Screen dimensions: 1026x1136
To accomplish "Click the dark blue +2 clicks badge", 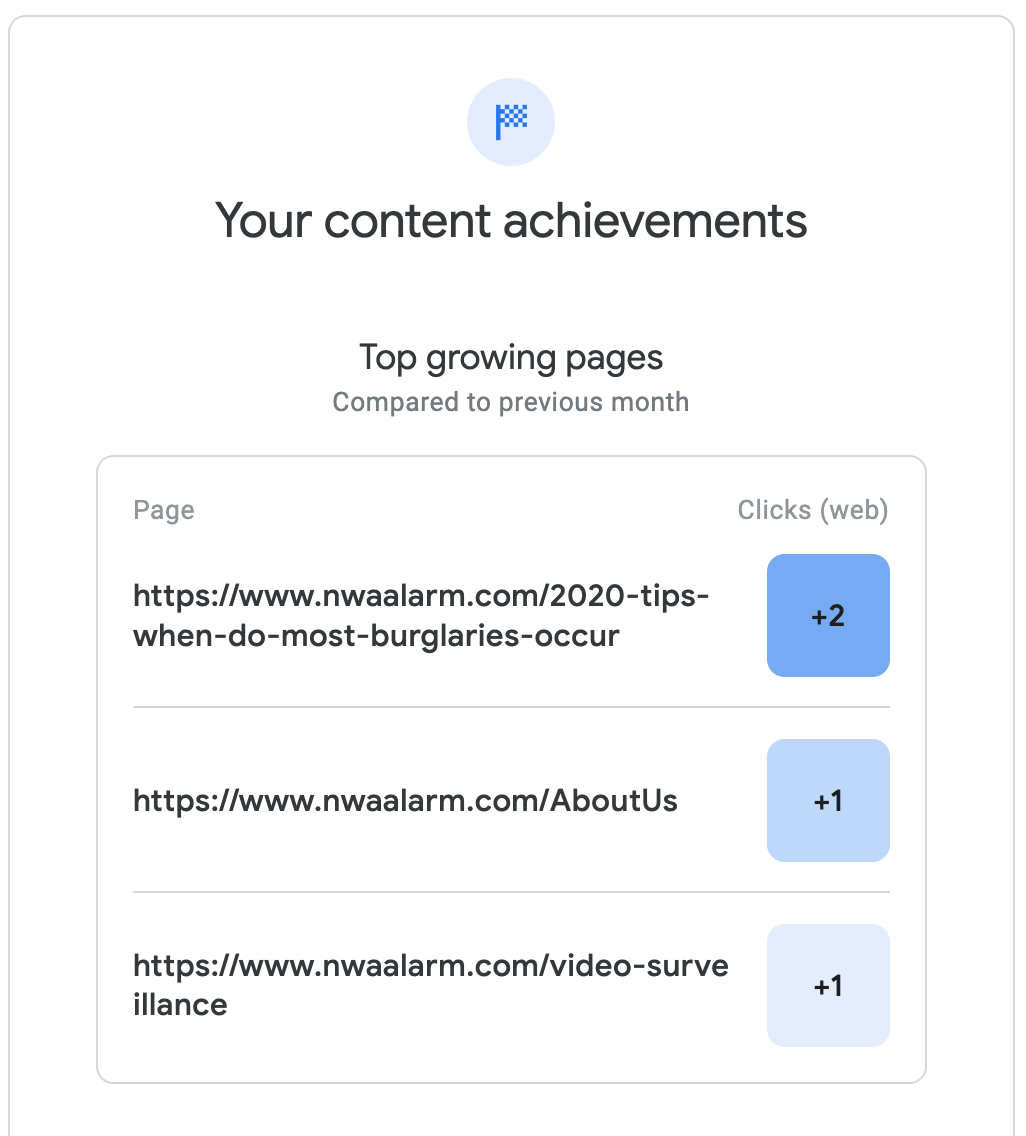I will point(828,616).
